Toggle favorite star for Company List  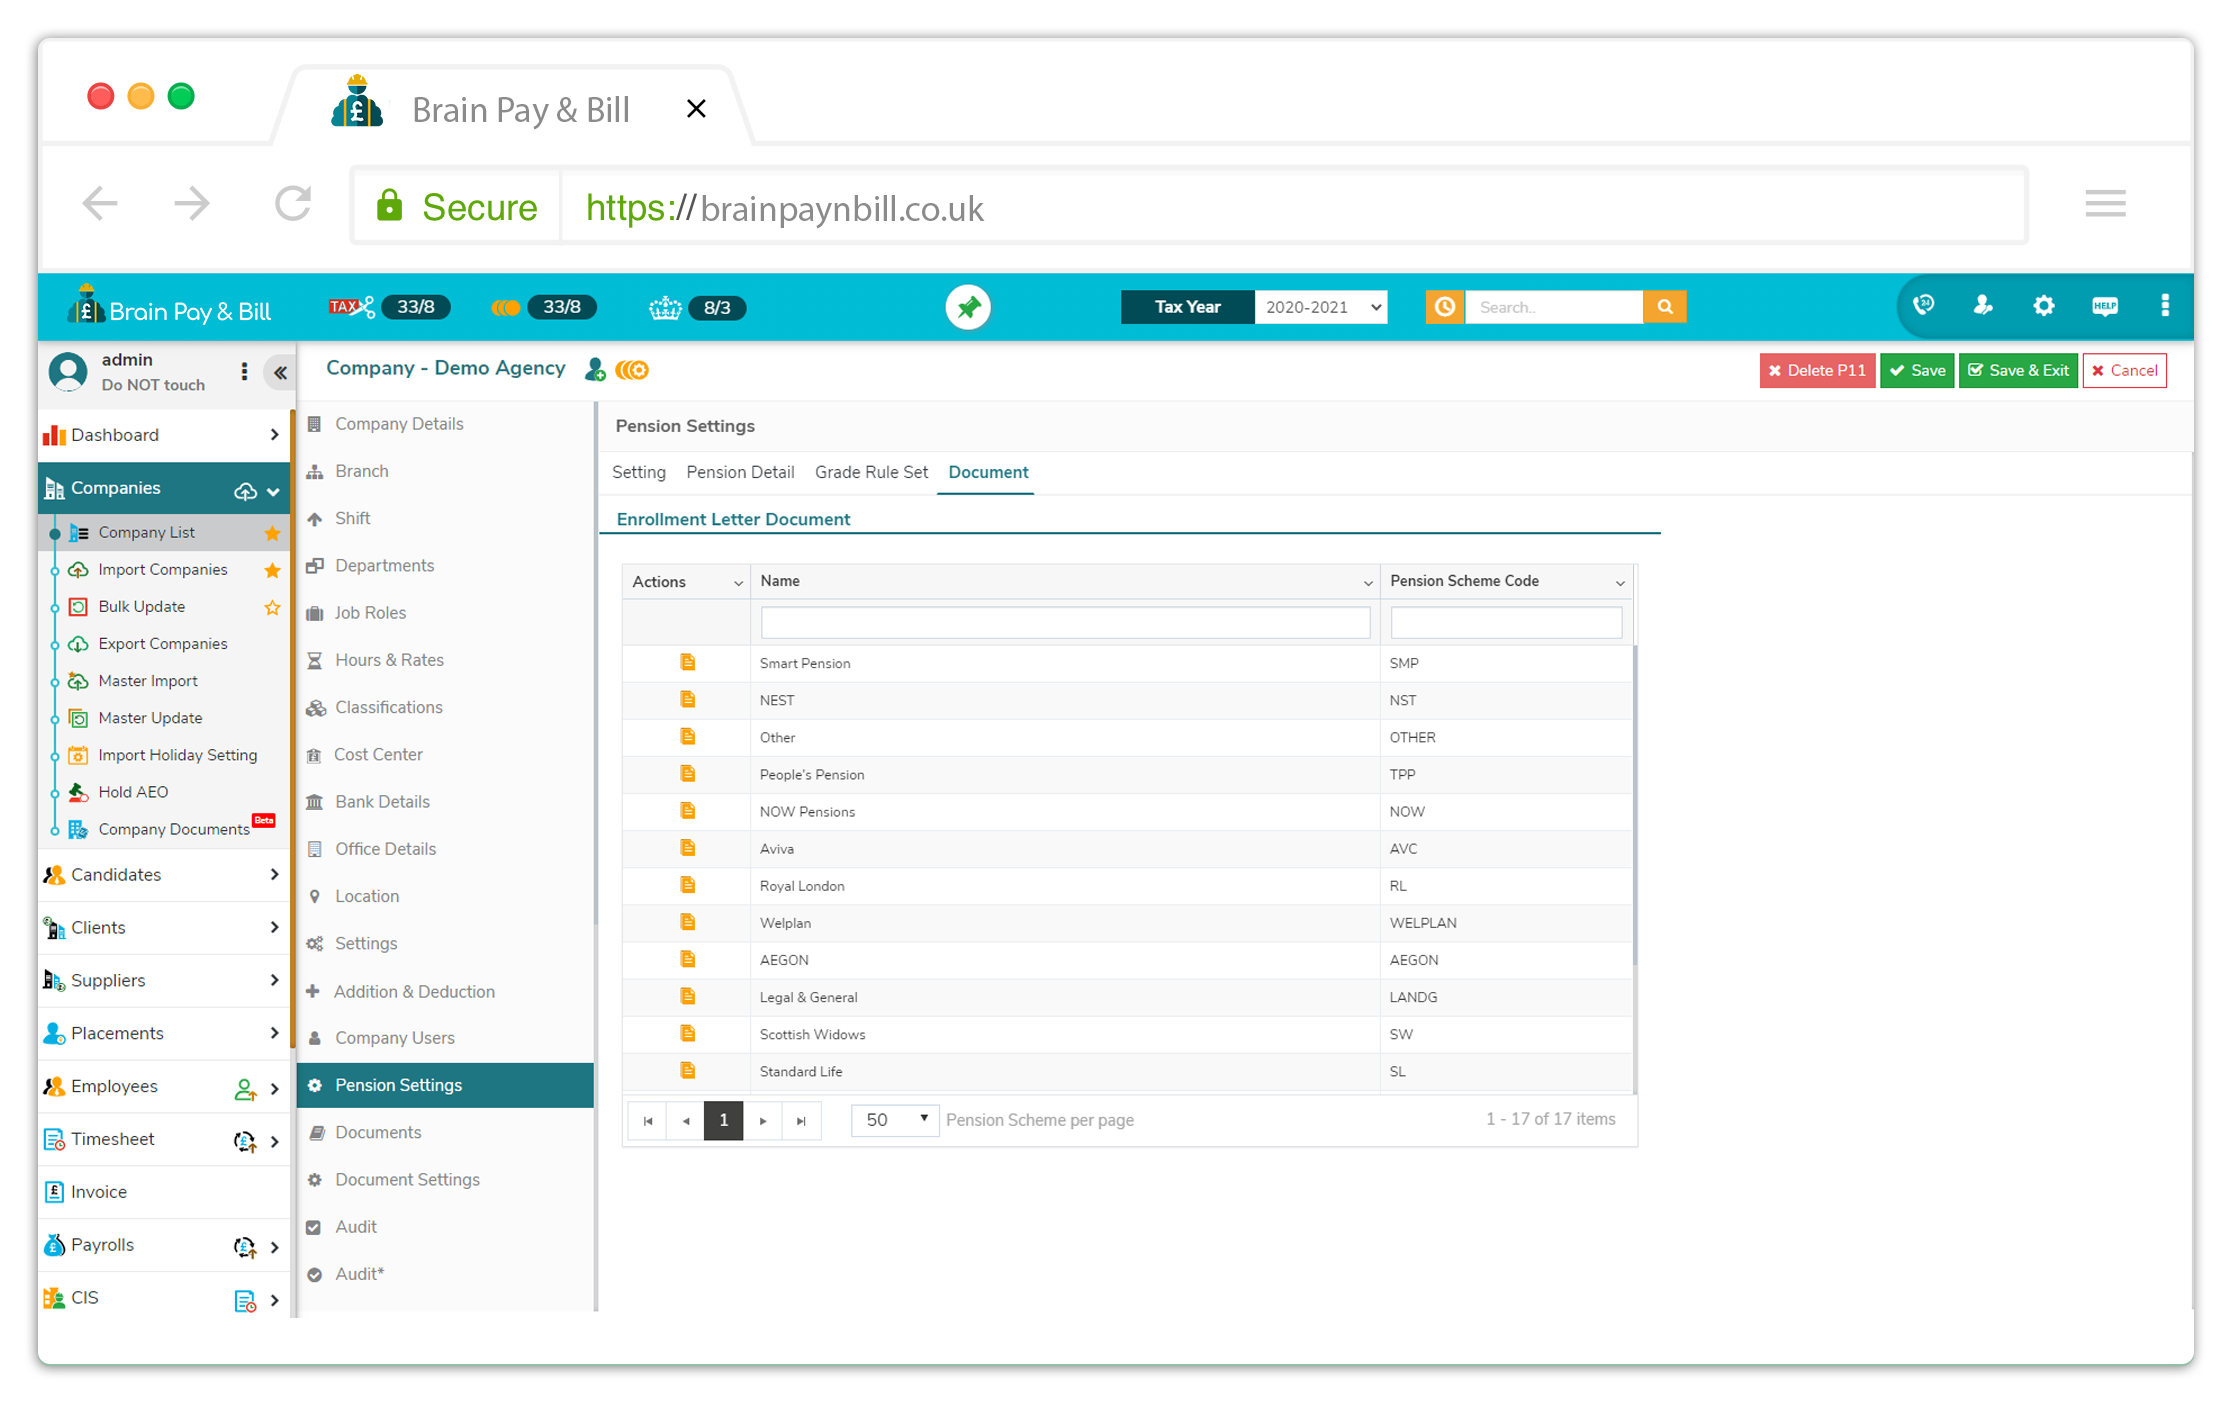tap(272, 533)
